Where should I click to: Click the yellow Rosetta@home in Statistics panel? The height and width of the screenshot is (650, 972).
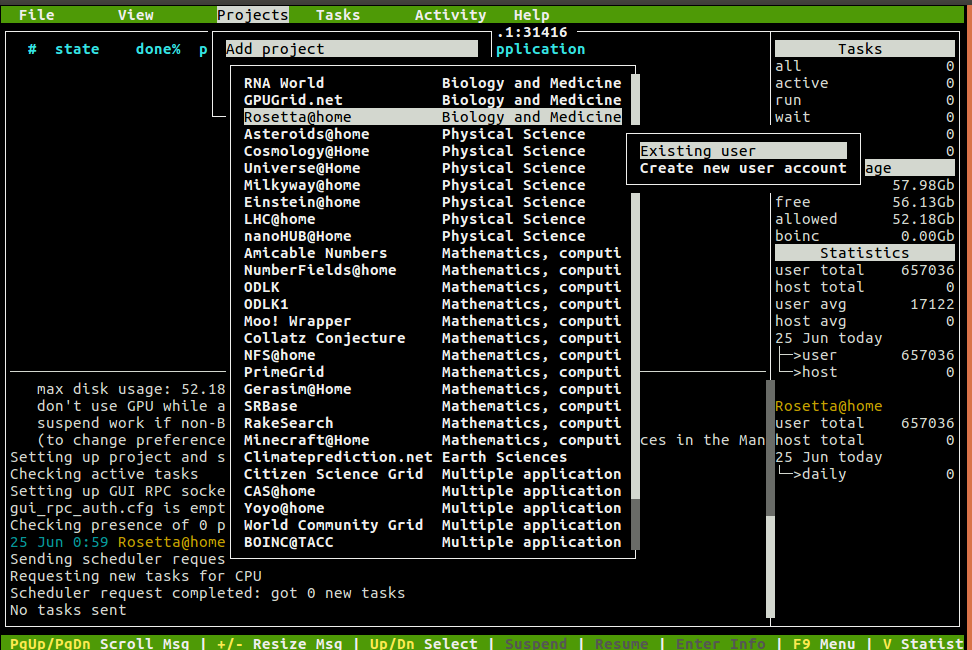click(829, 406)
